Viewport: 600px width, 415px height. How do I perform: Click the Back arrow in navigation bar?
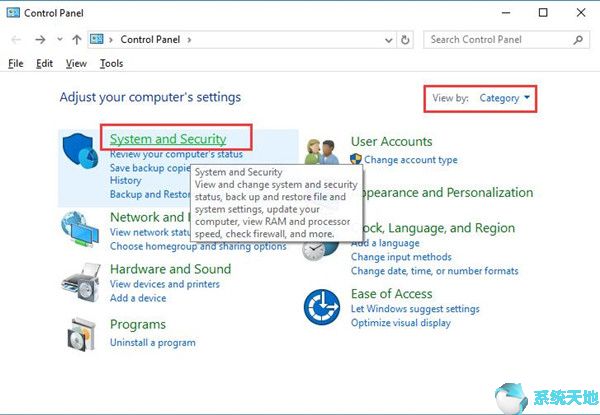[x=16, y=40]
